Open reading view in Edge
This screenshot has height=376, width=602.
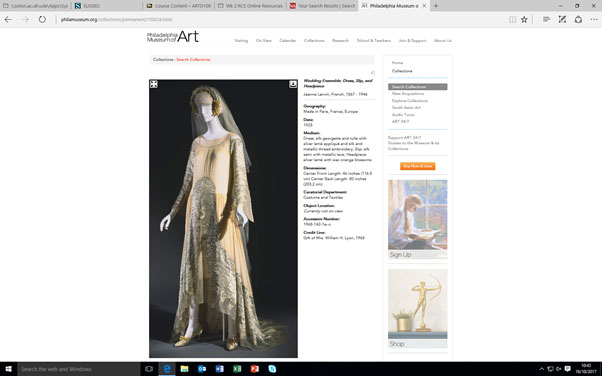pyautogui.click(x=512, y=20)
